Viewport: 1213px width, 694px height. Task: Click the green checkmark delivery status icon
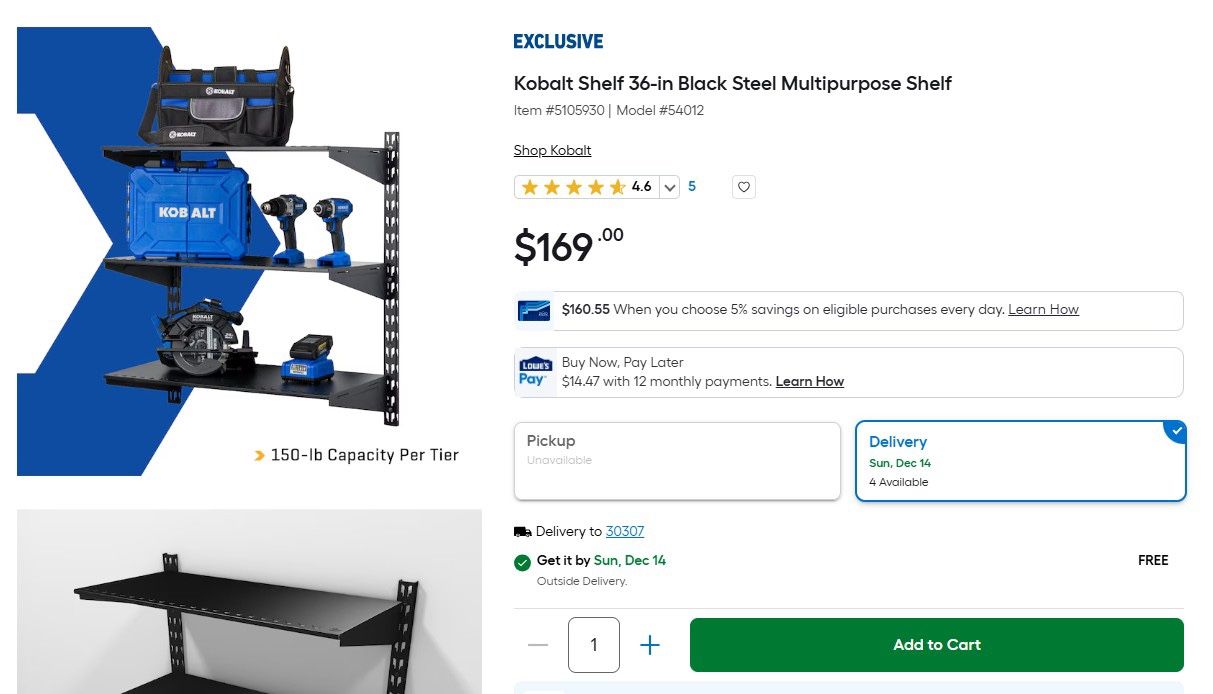click(x=522, y=562)
